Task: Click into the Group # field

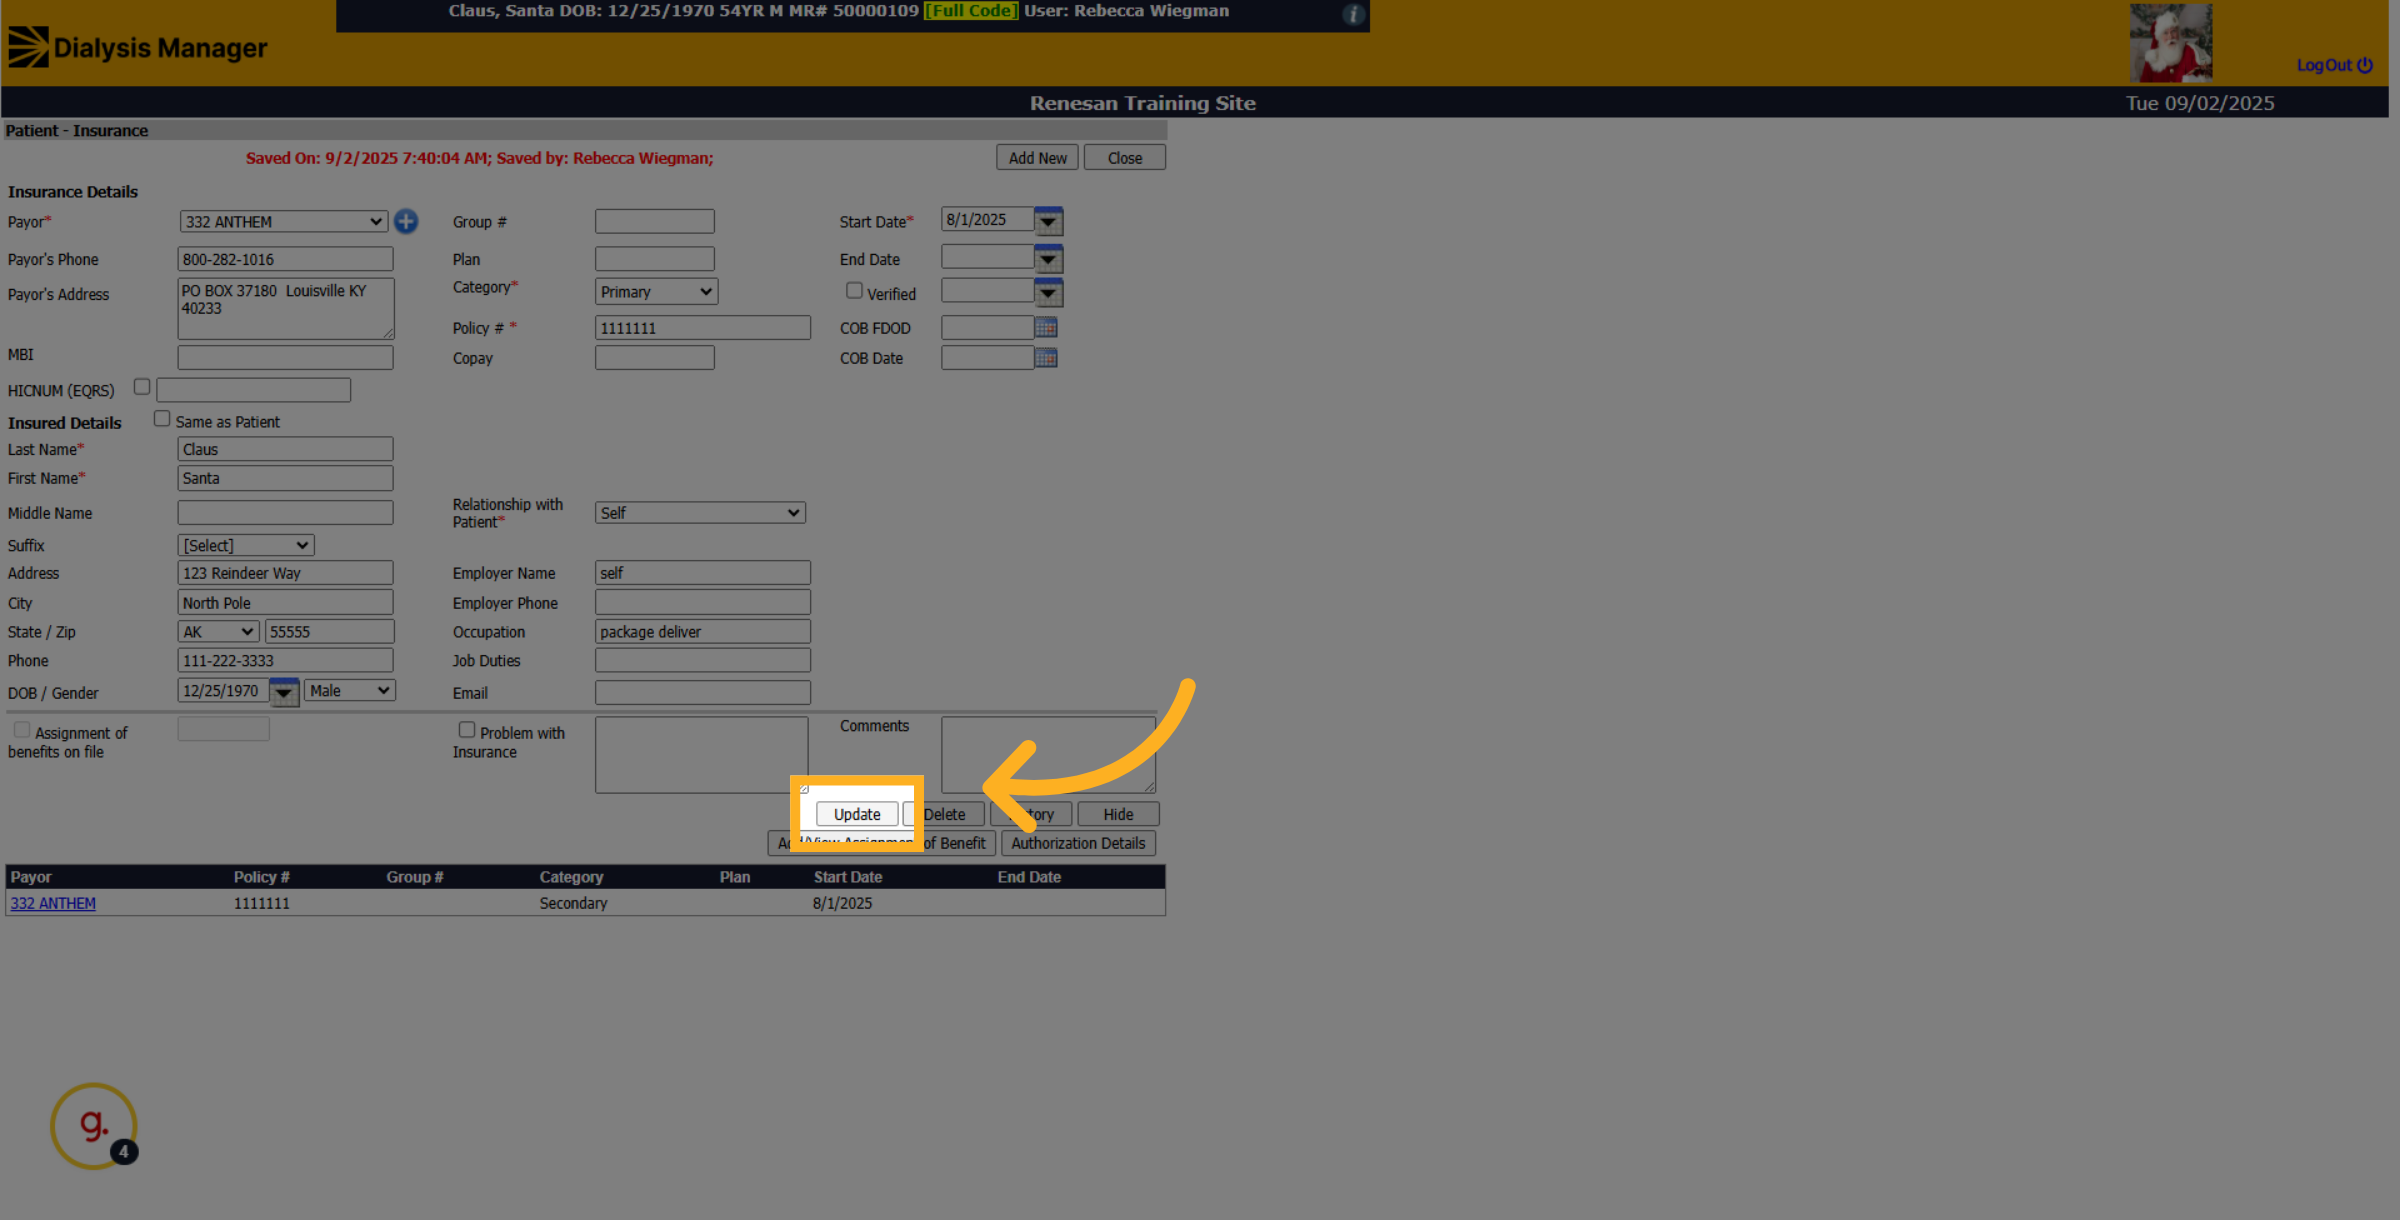Action: point(655,221)
